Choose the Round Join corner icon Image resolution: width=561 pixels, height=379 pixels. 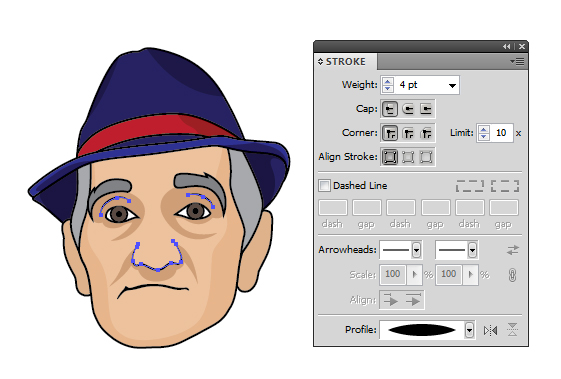click(408, 133)
